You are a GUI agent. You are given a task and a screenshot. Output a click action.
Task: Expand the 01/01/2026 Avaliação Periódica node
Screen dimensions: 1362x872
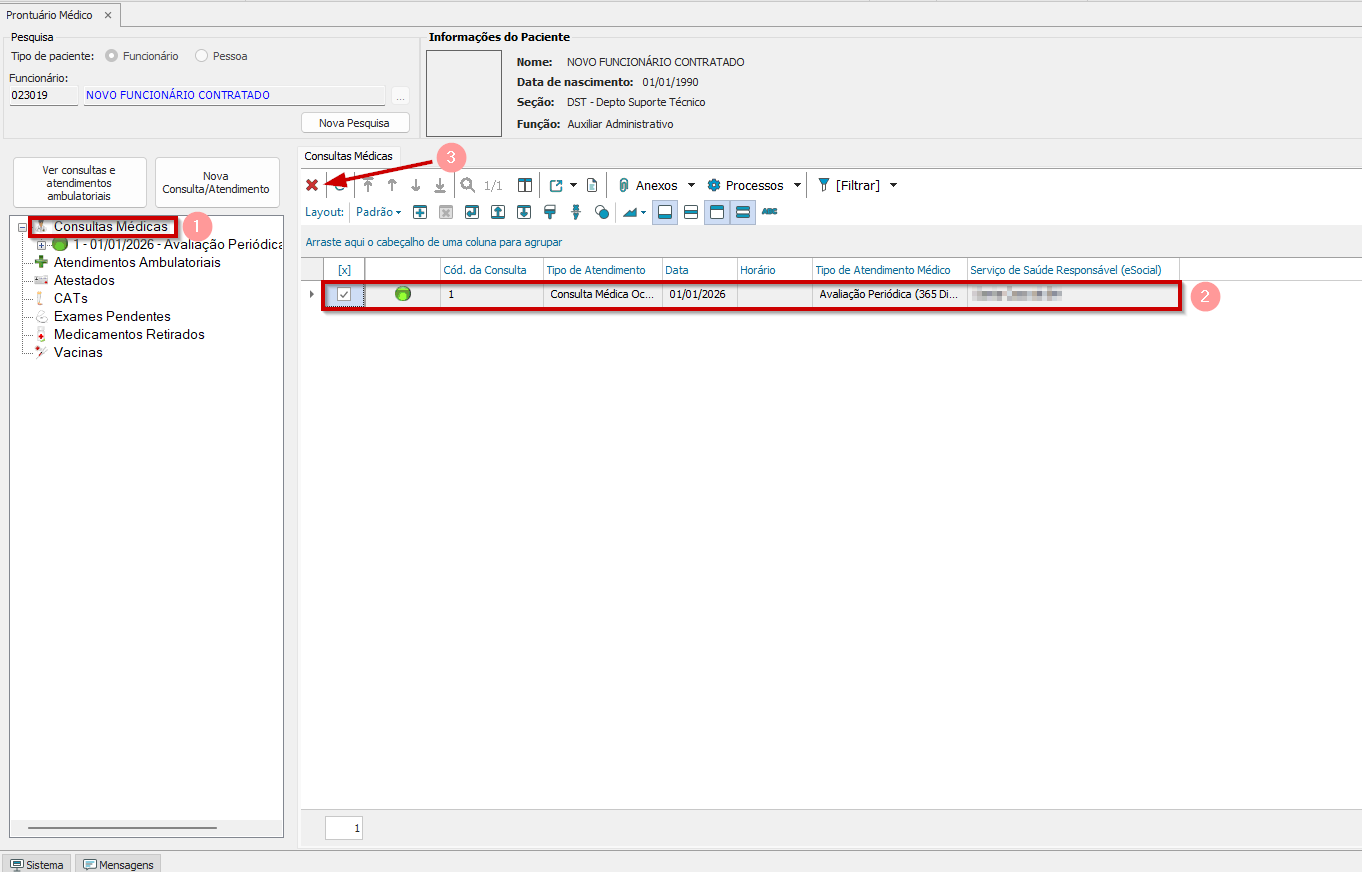[x=41, y=245]
